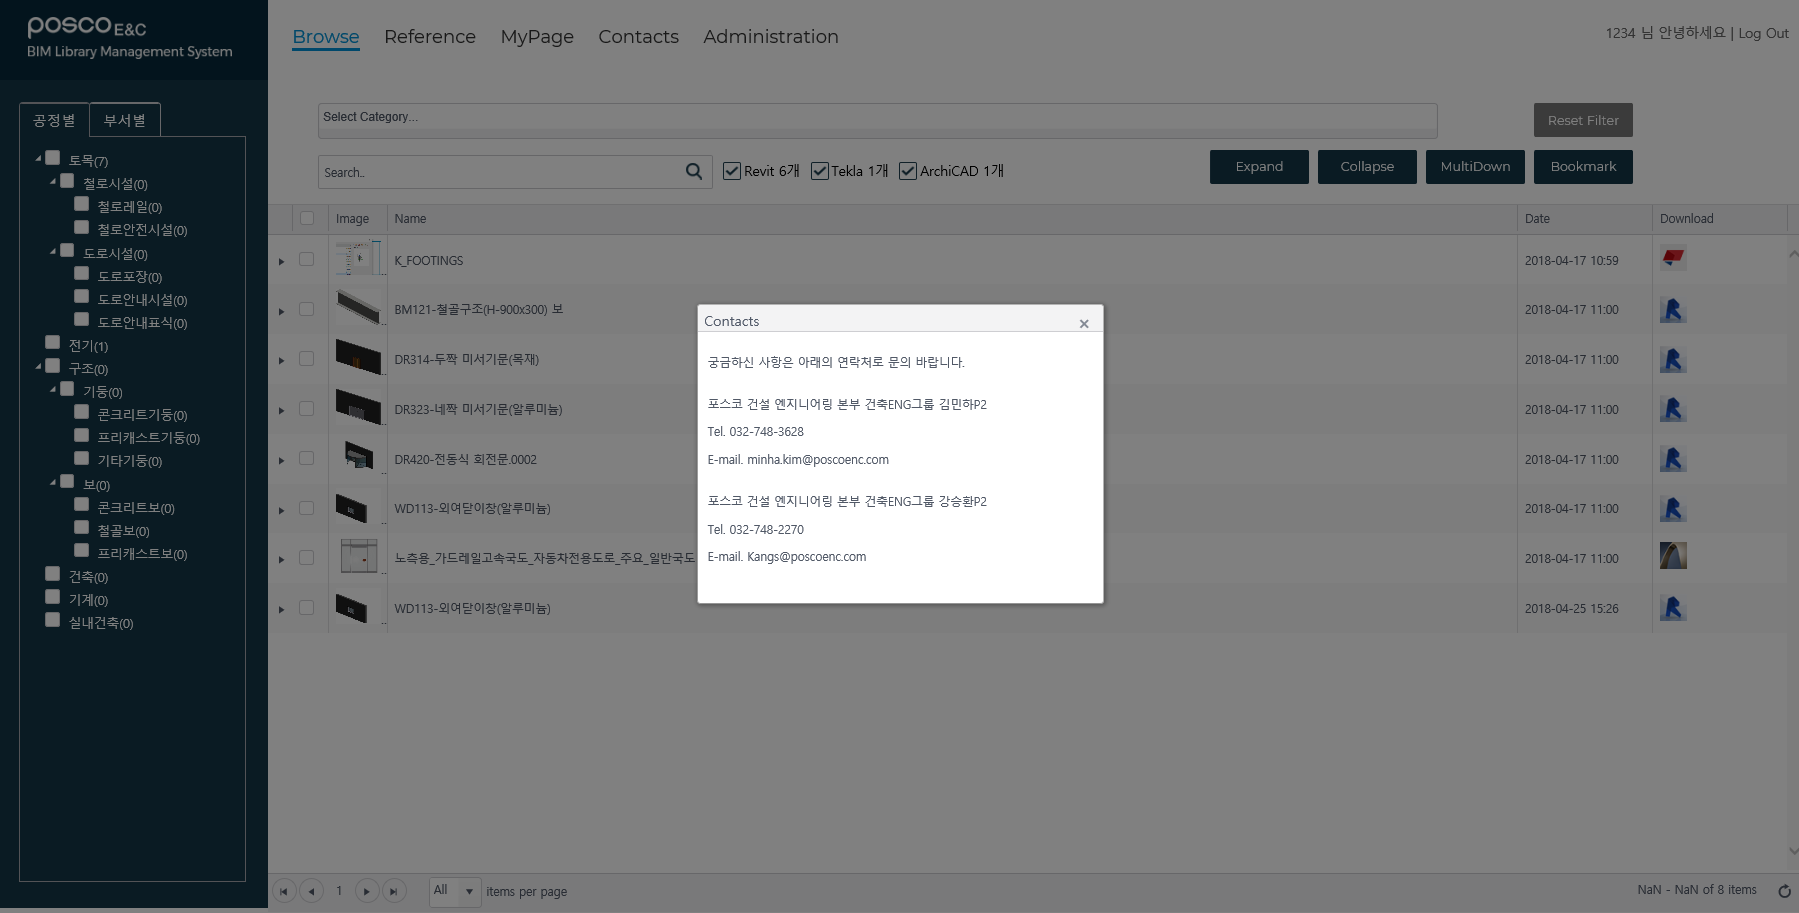1799x913 pixels.
Task: Go to next page pager icon
Action: point(367,891)
